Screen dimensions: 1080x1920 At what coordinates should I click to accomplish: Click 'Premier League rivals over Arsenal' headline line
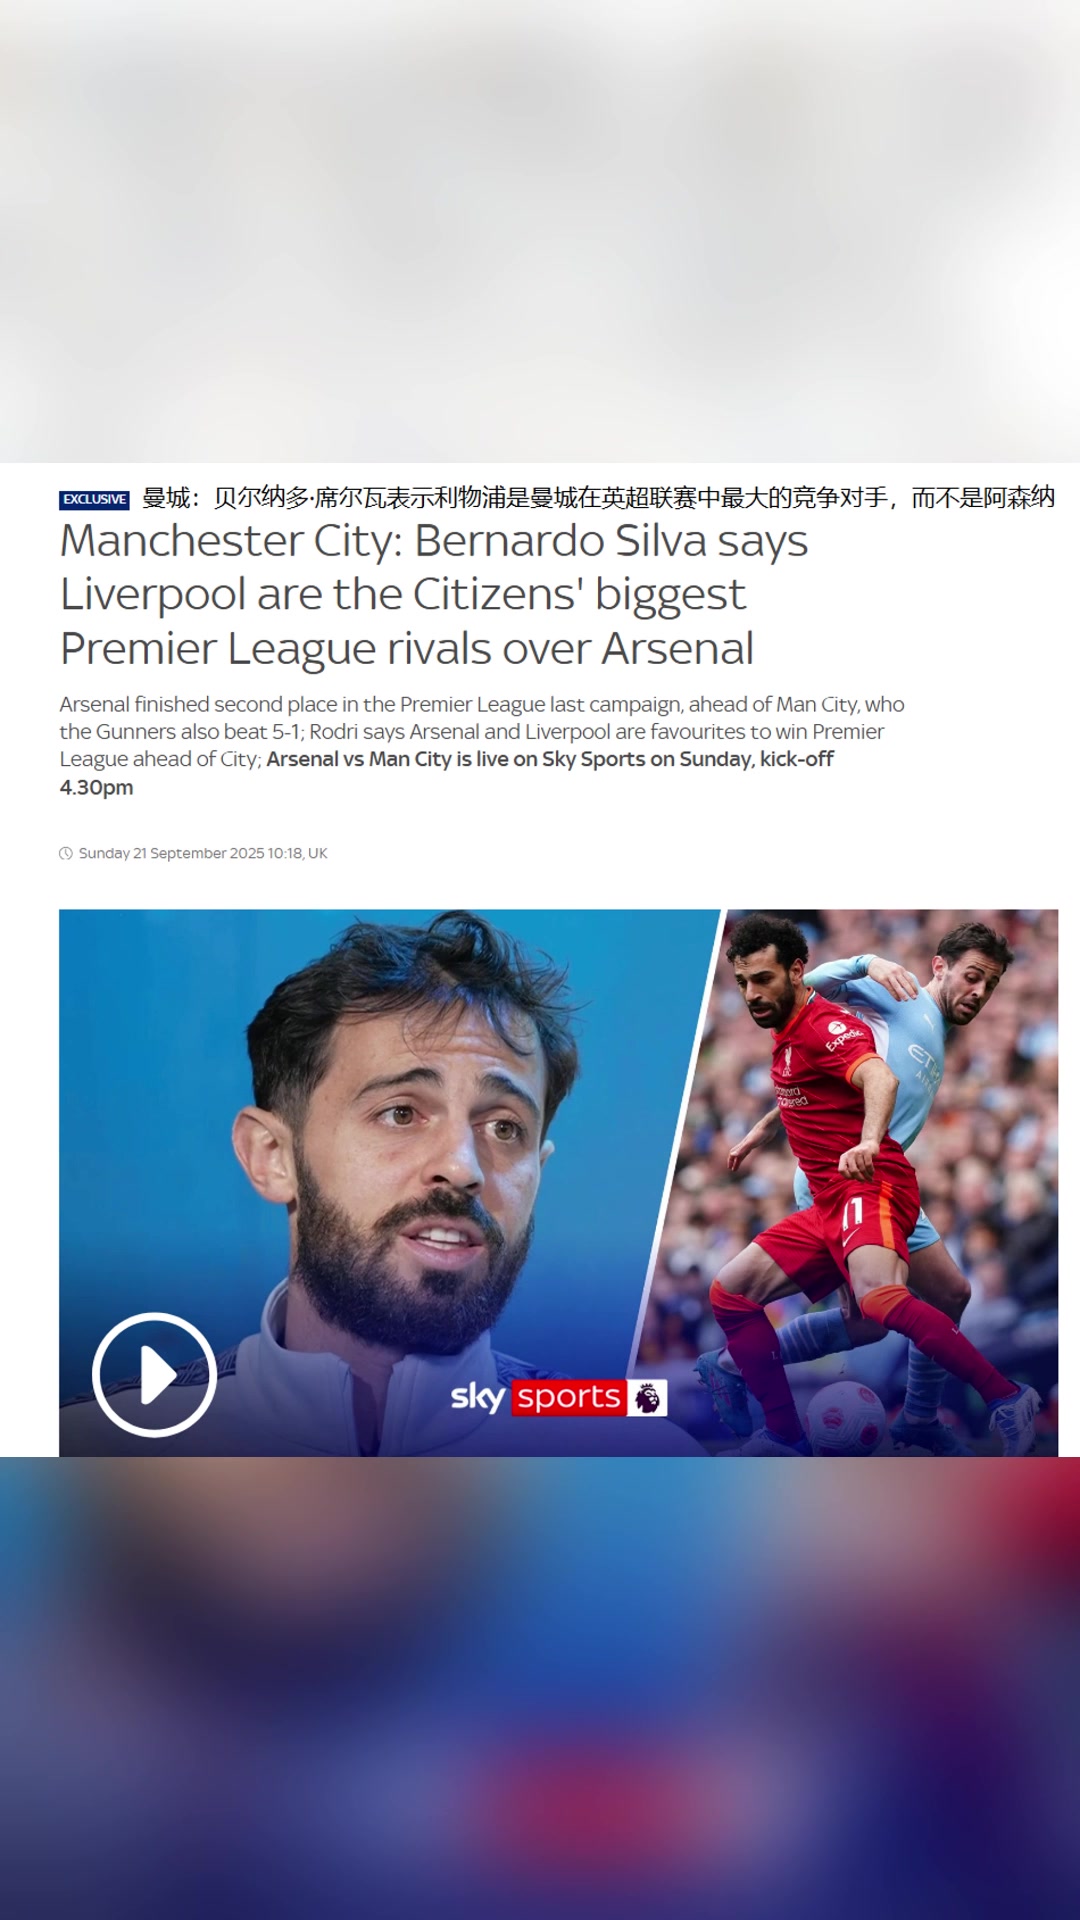(x=406, y=648)
